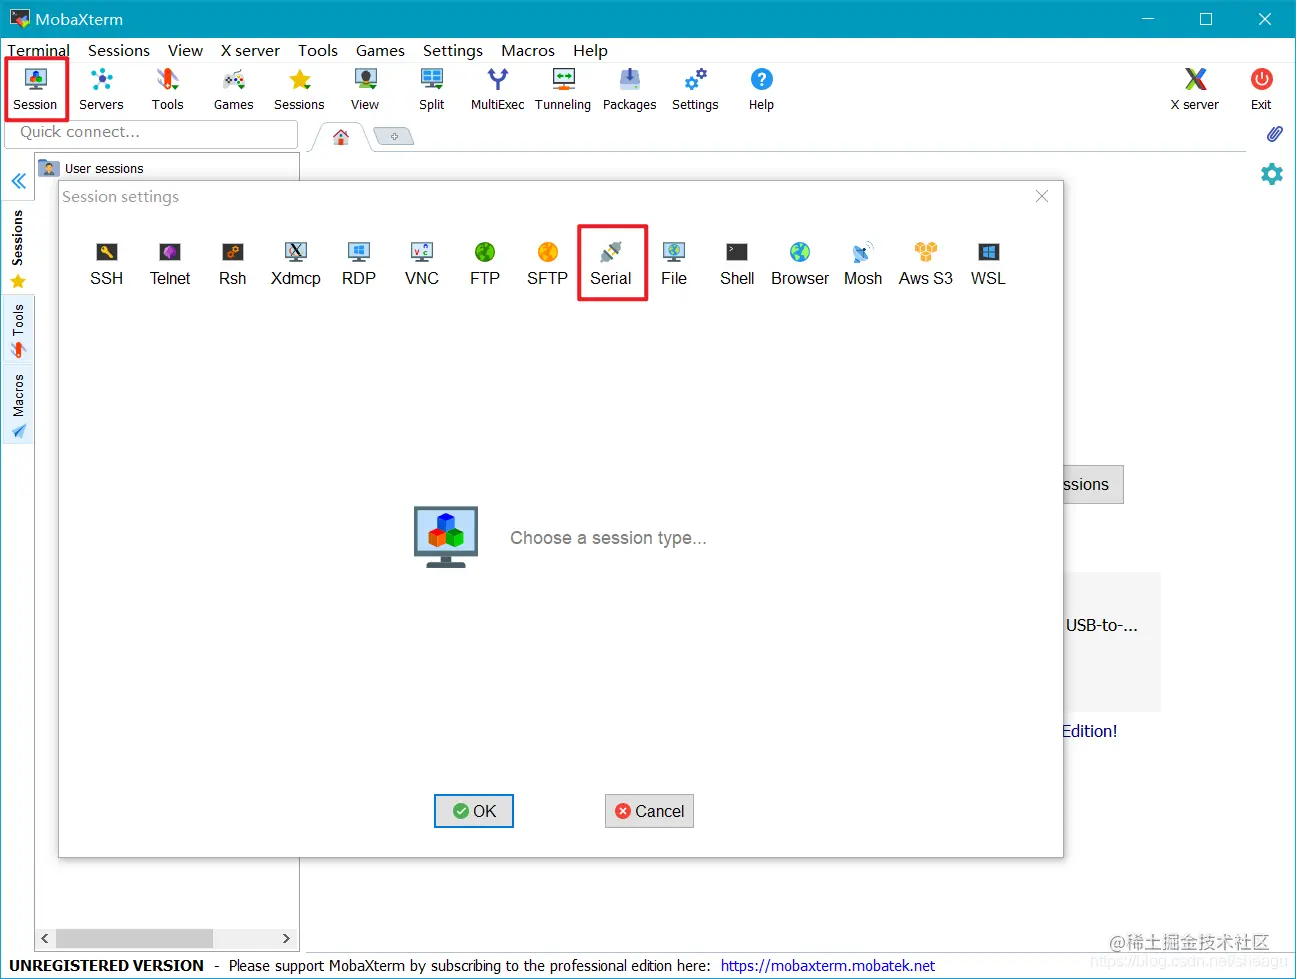1296x979 pixels.
Task: Click the Split toolbar icon
Action: [x=432, y=89]
